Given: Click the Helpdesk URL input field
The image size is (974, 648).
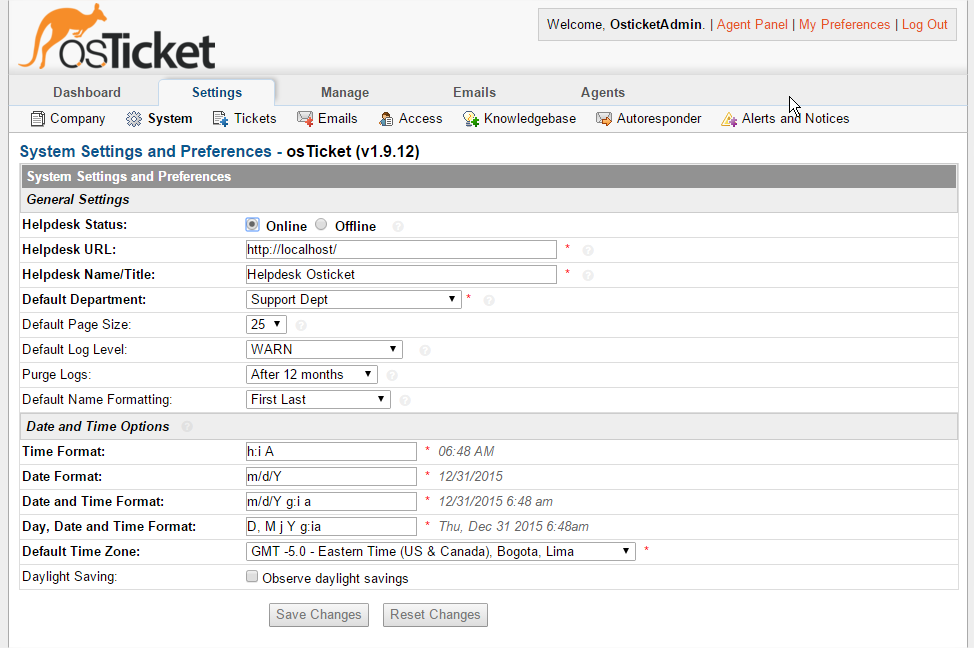Looking at the screenshot, I should point(401,249).
